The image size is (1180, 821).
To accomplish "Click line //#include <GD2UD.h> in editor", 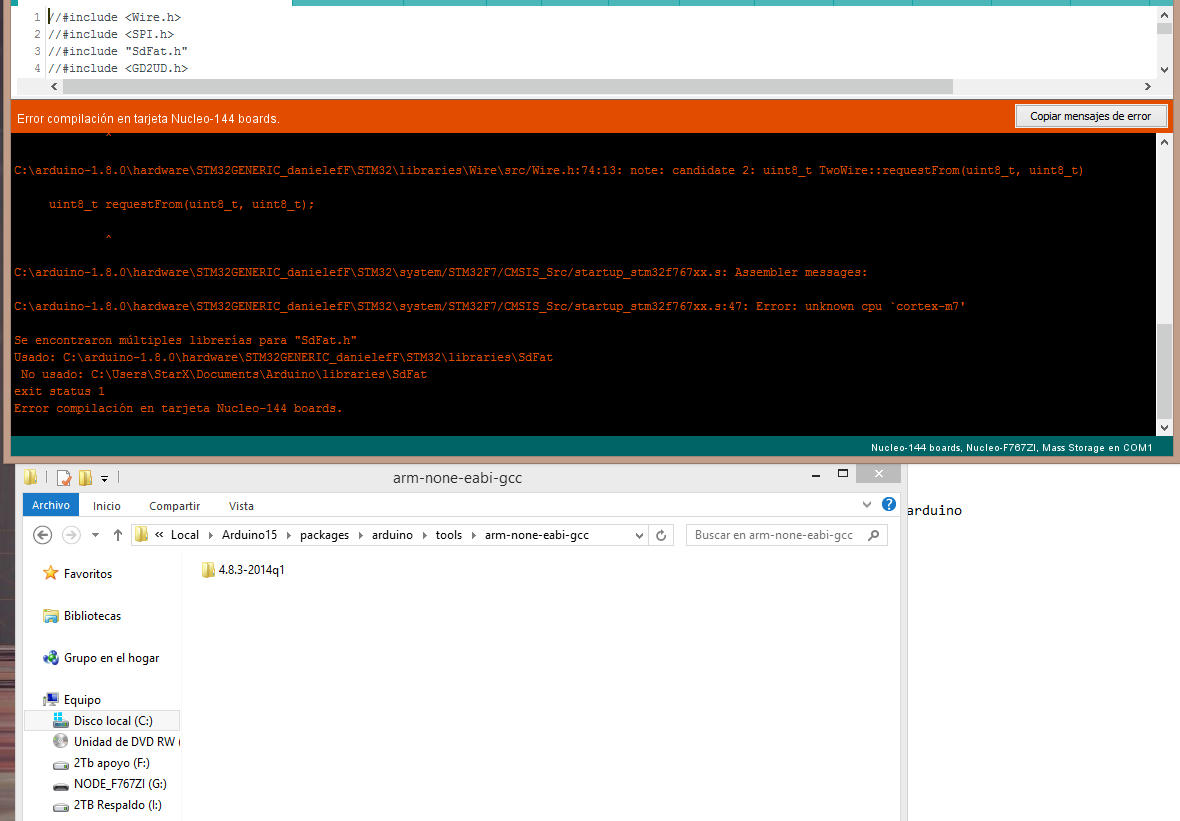I will pyautogui.click(x=118, y=68).
